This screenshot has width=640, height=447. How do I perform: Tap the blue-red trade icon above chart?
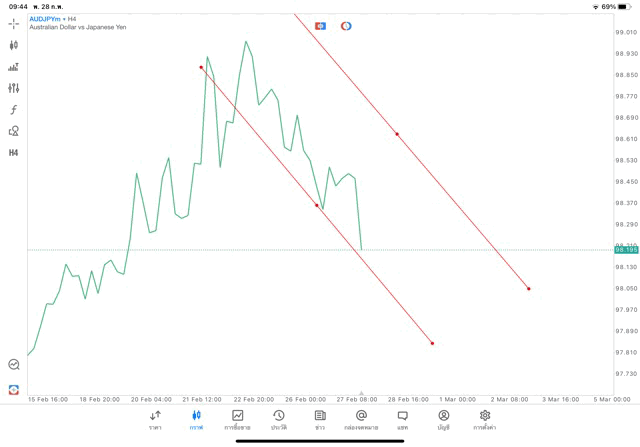(x=320, y=25)
